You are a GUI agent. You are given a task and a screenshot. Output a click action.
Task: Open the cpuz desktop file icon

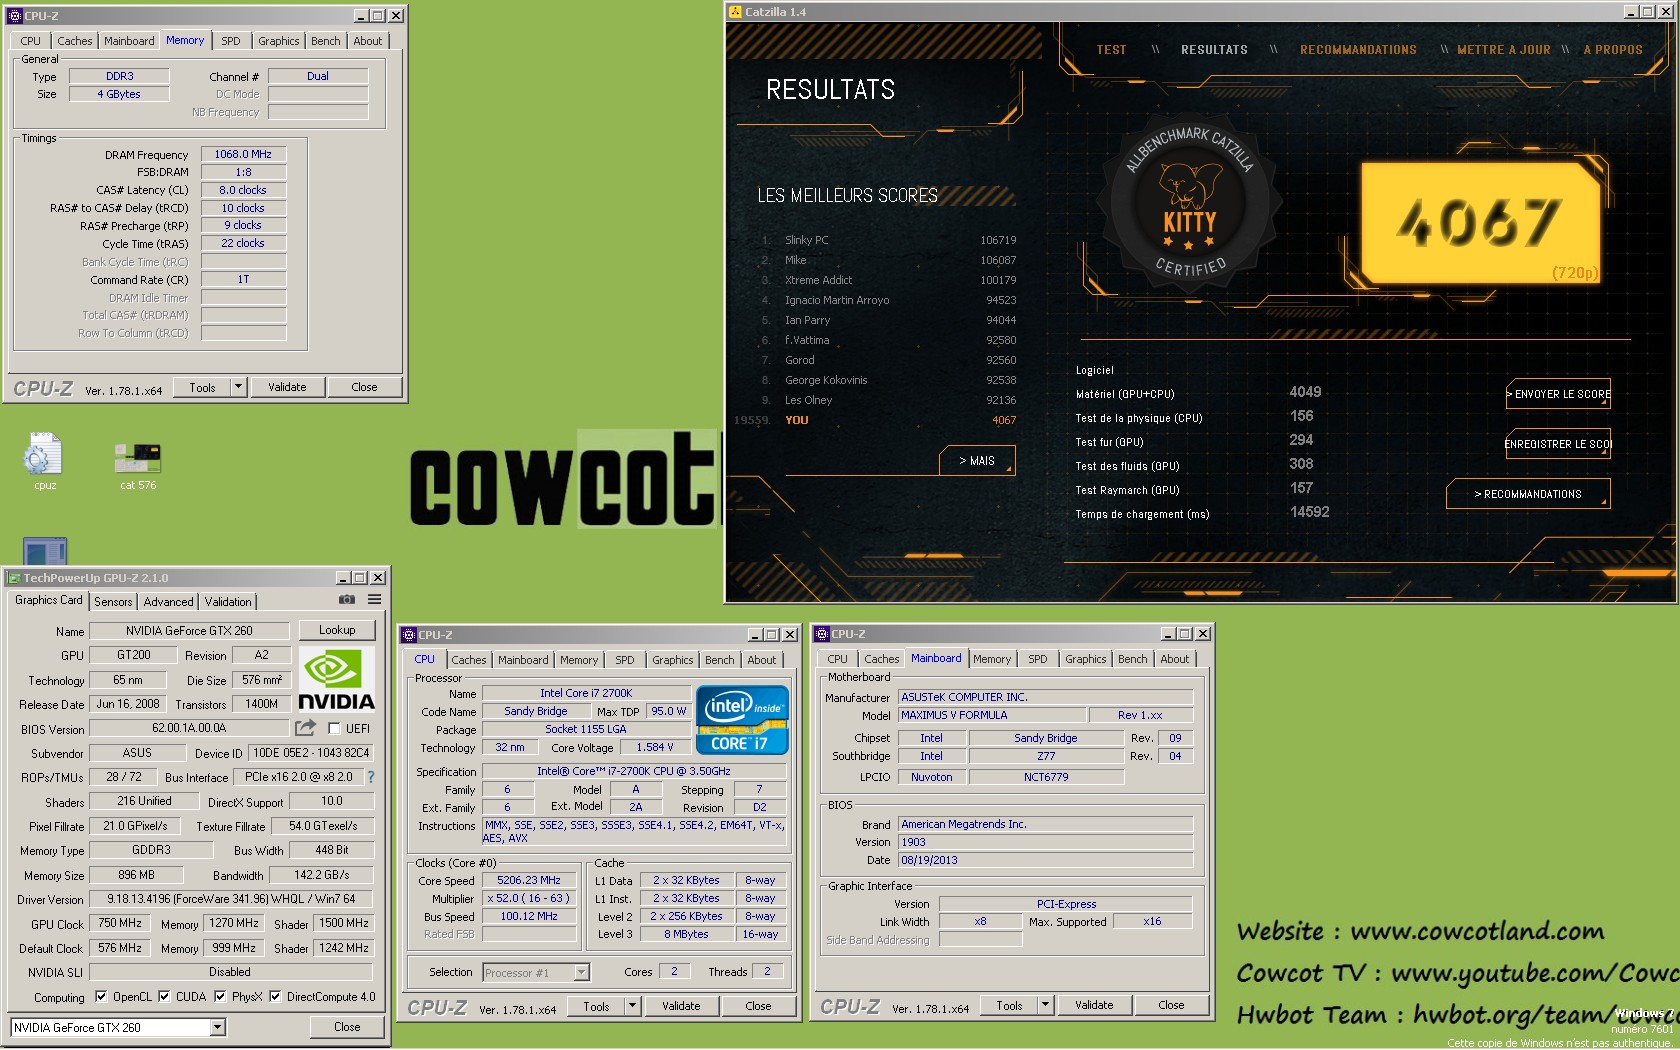click(x=44, y=461)
